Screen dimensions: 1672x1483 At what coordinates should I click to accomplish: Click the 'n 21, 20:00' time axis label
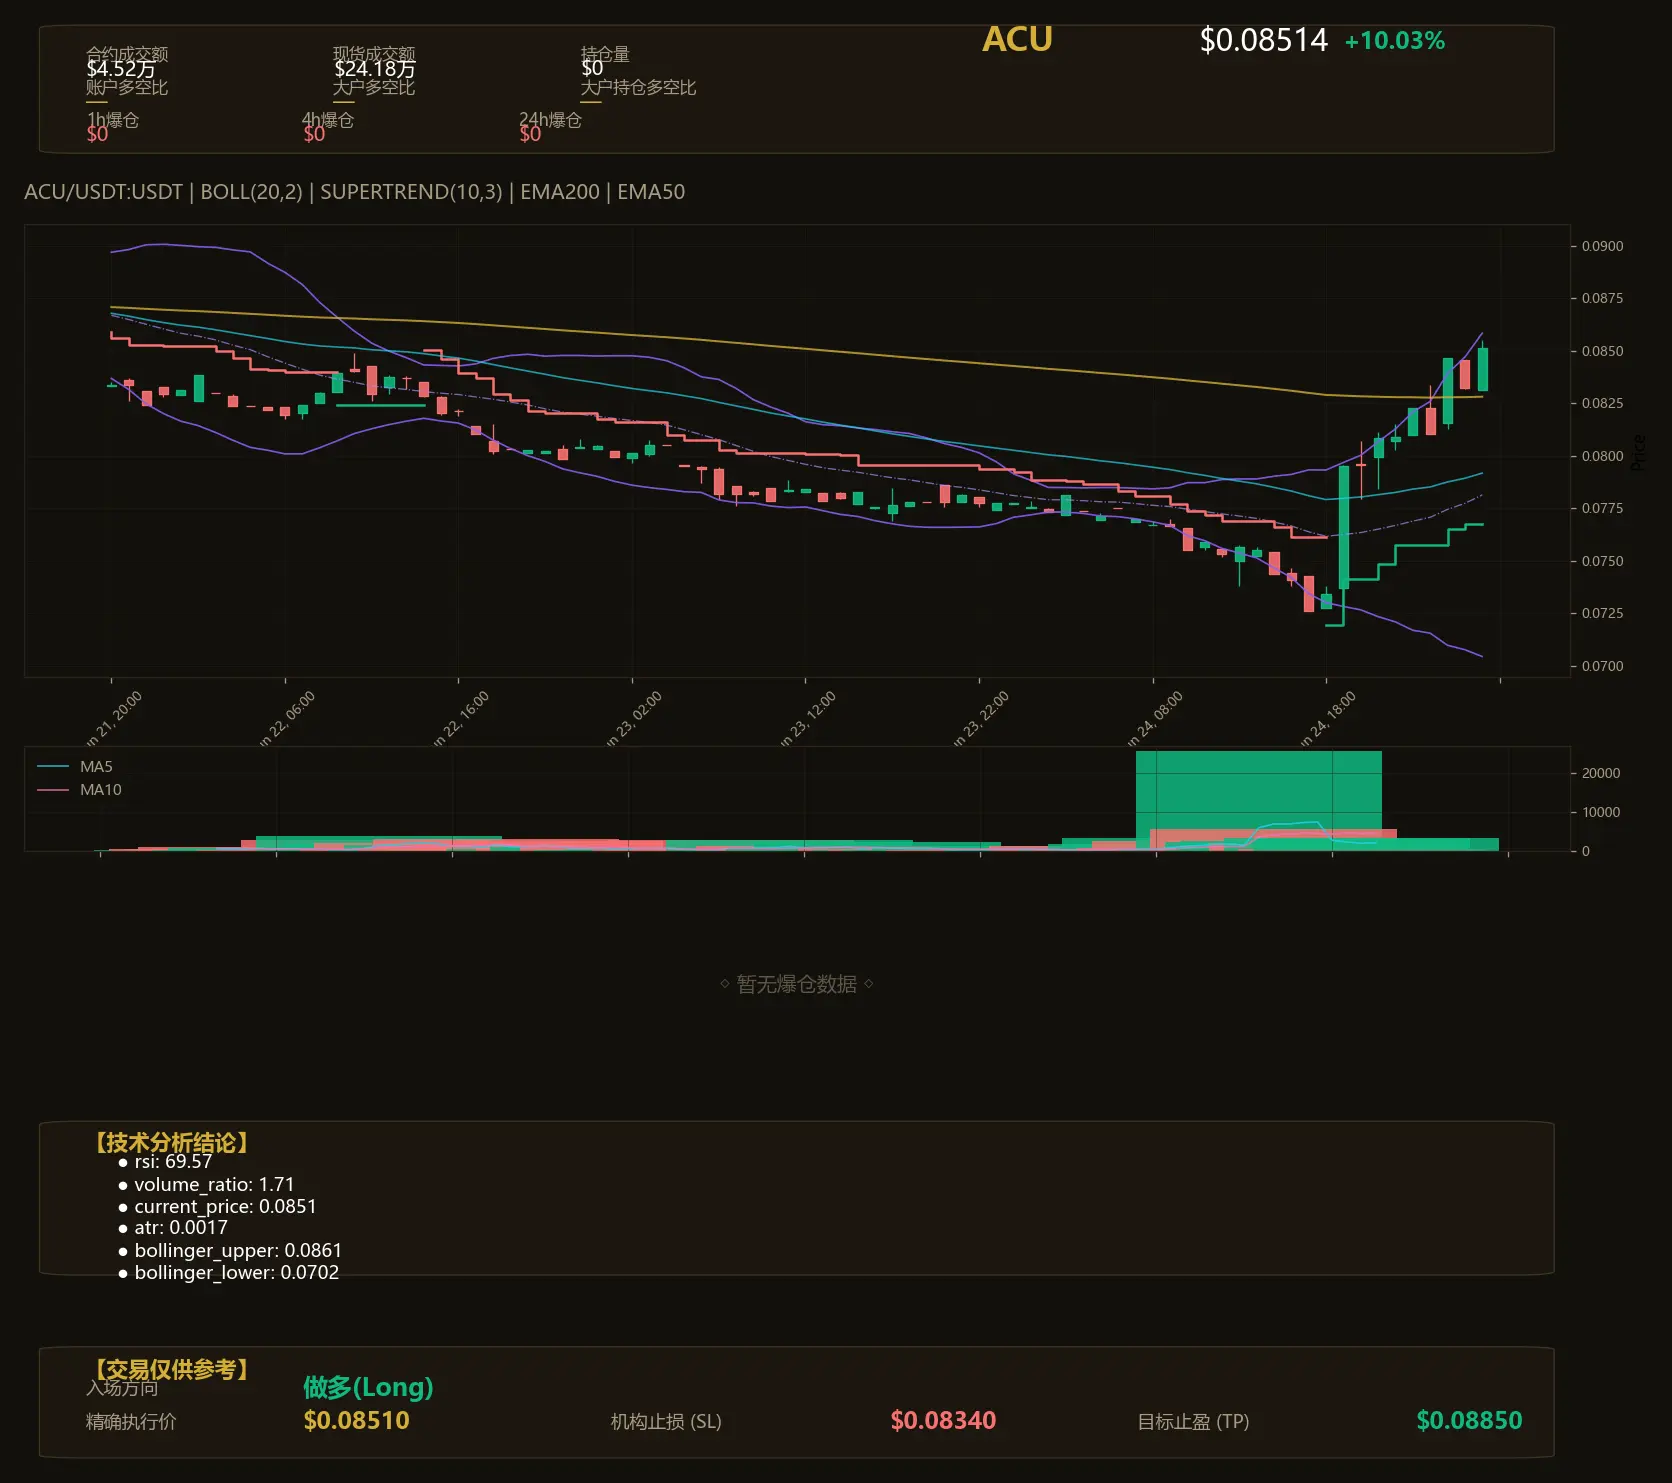point(113,718)
